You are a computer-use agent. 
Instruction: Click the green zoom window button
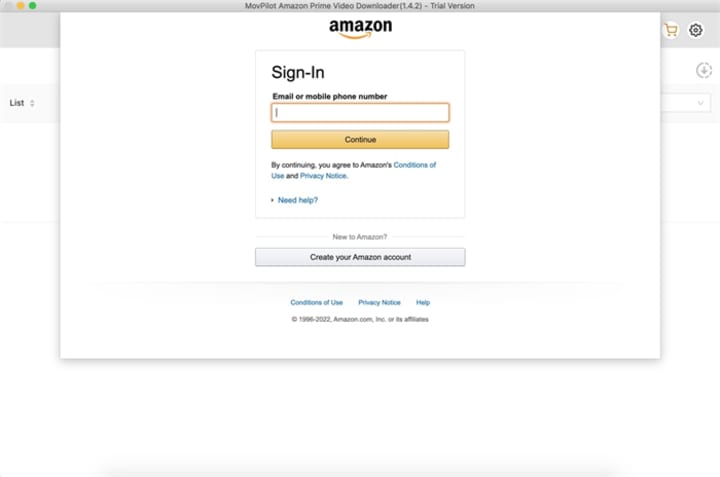(33, 6)
